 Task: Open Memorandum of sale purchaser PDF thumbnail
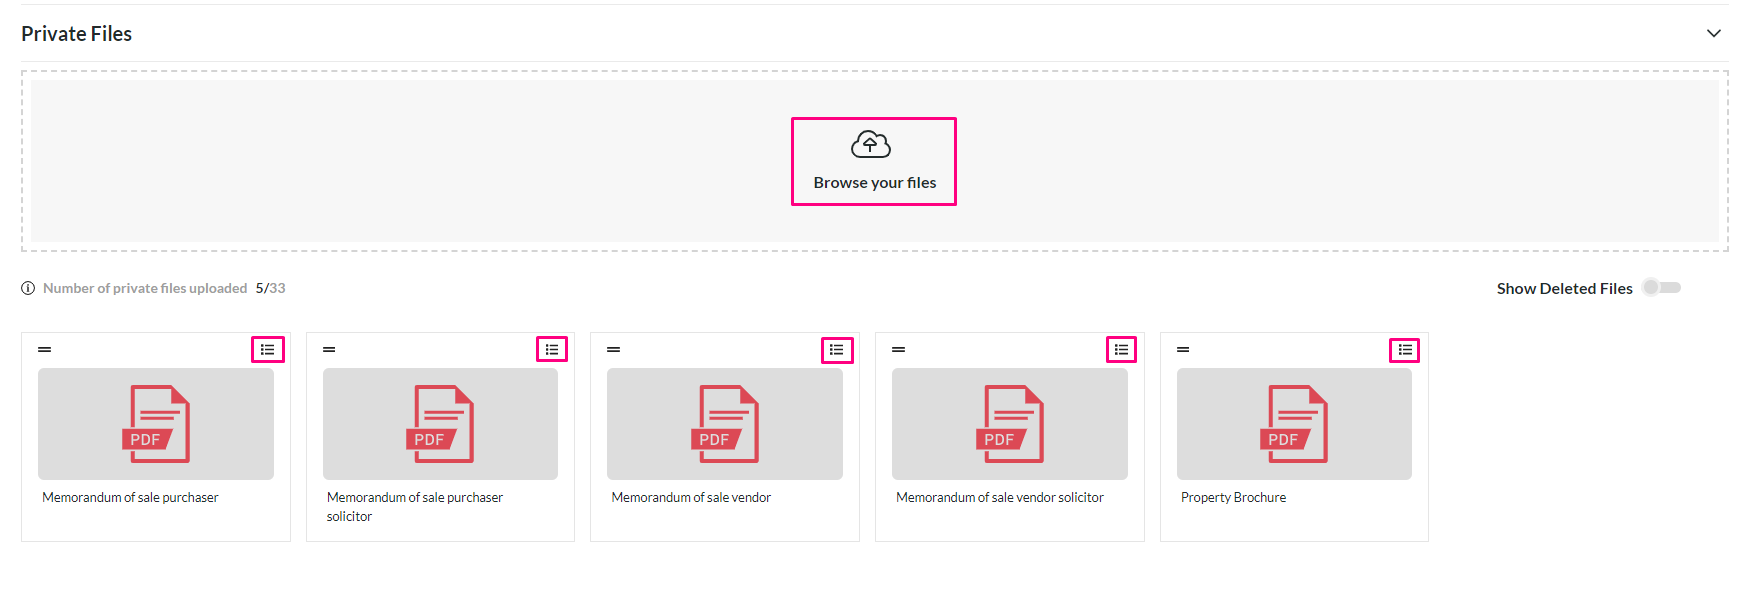[156, 424]
